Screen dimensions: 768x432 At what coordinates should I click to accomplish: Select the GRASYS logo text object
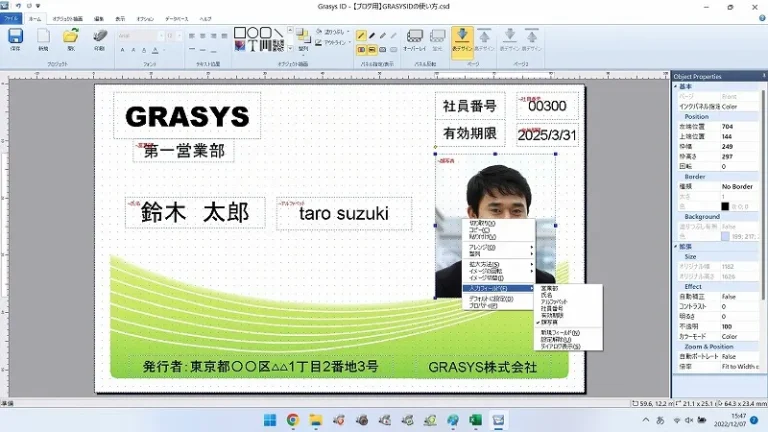click(187, 117)
